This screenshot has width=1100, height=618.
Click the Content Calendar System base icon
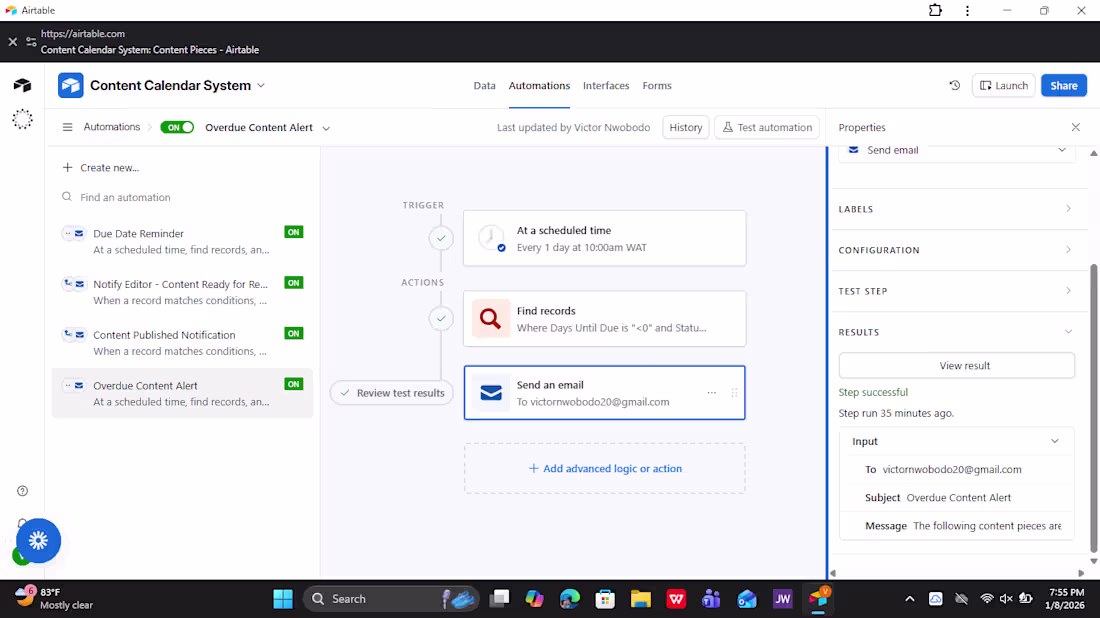pos(71,86)
